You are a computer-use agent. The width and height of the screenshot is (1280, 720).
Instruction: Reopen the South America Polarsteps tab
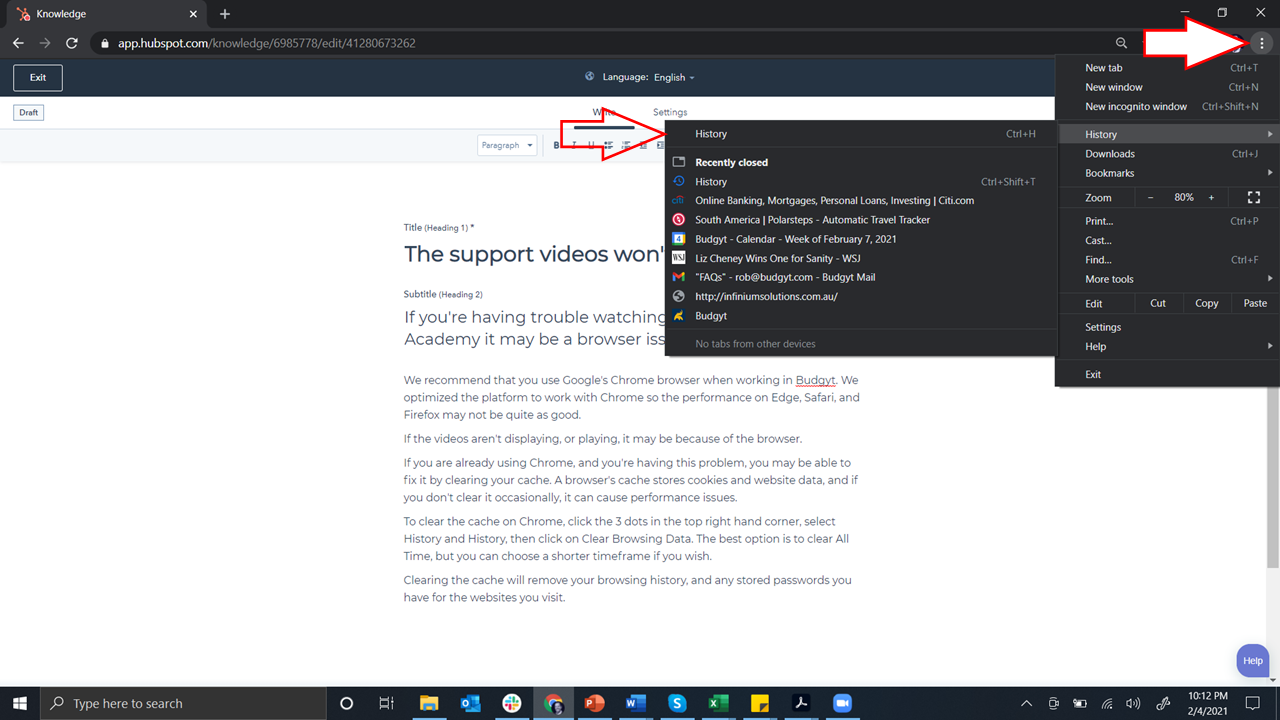[860, 220]
